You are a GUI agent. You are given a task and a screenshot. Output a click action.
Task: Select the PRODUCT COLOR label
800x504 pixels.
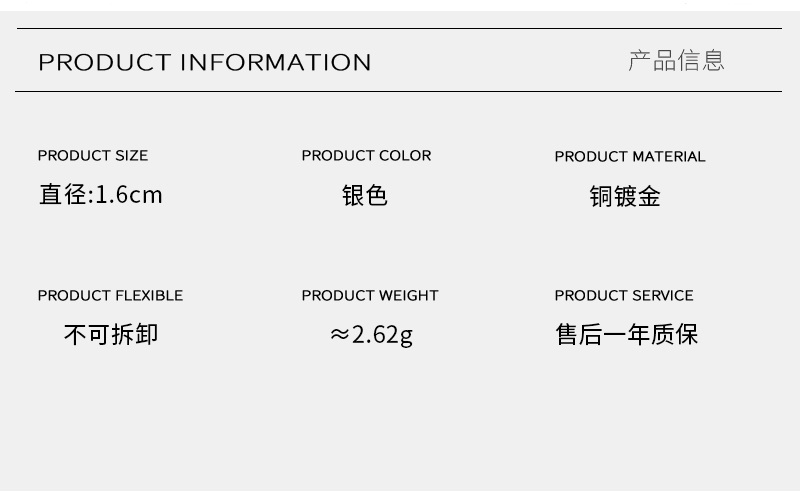tap(366, 156)
